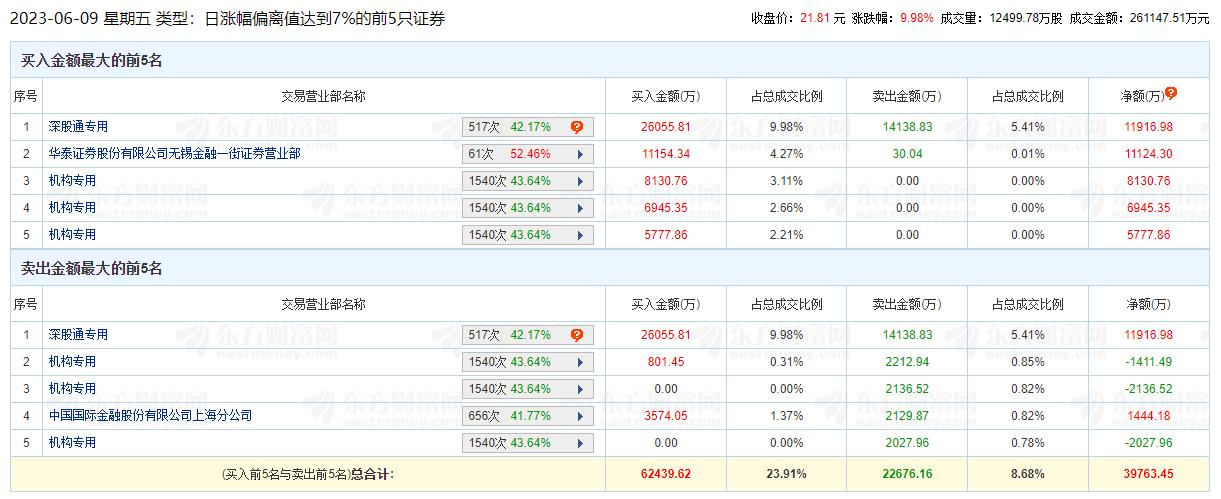Open 机构专用 link in sell row 5
1221x499 pixels.
(x=72, y=442)
